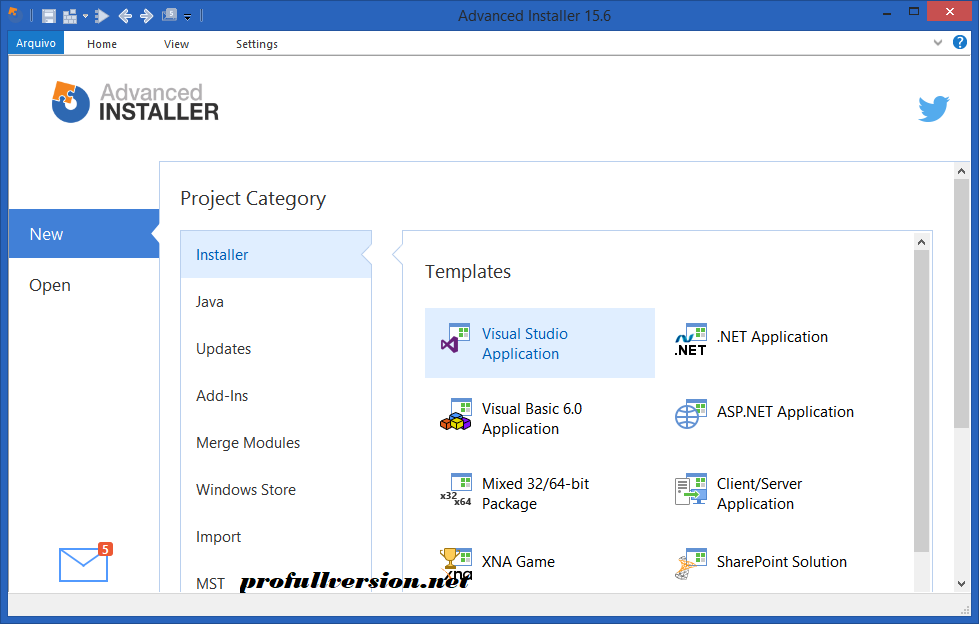Select the ASP.NET Application template
Viewport: 979px width, 624px height.
784,412
